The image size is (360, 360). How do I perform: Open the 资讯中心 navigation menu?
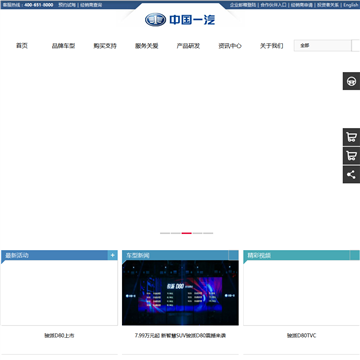pyautogui.click(x=230, y=46)
